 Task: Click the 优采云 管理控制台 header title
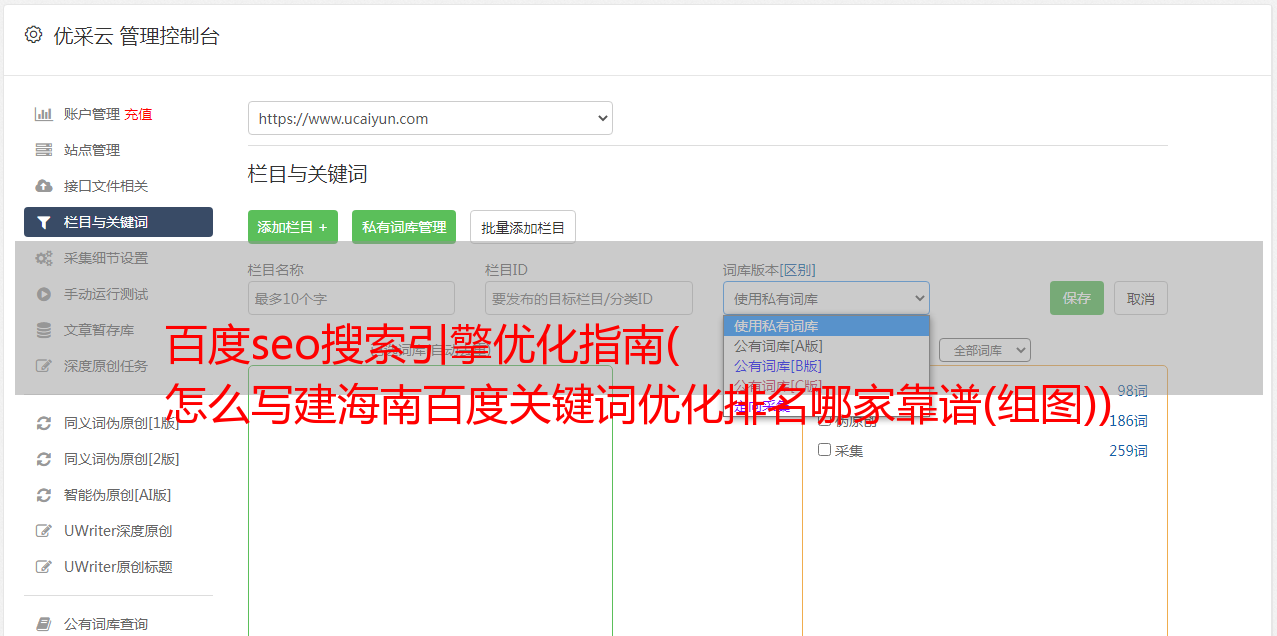136,36
